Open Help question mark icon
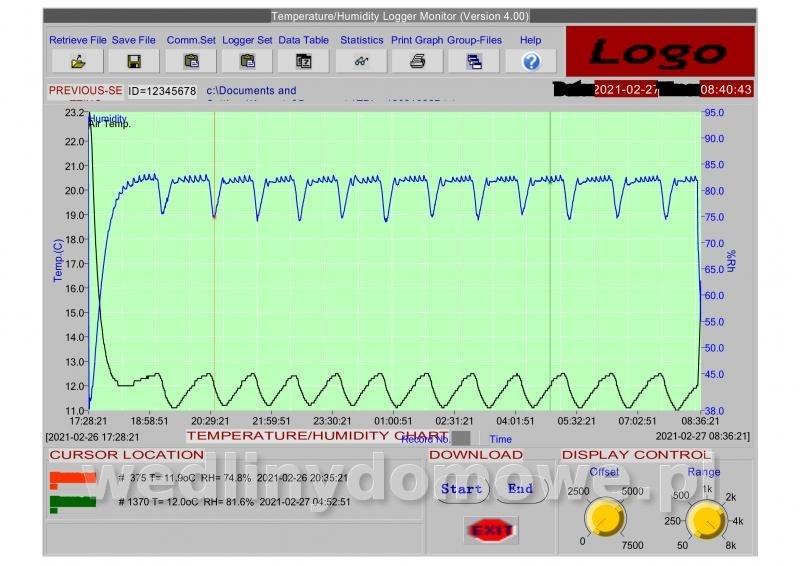This screenshot has height=566, width=800. [x=531, y=62]
